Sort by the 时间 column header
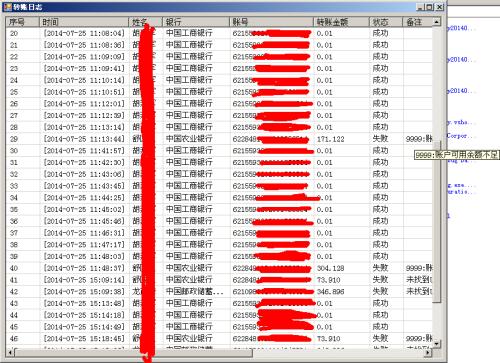Image resolution: width=500 pixels, height=363 pixels. (x=84, y=22)
